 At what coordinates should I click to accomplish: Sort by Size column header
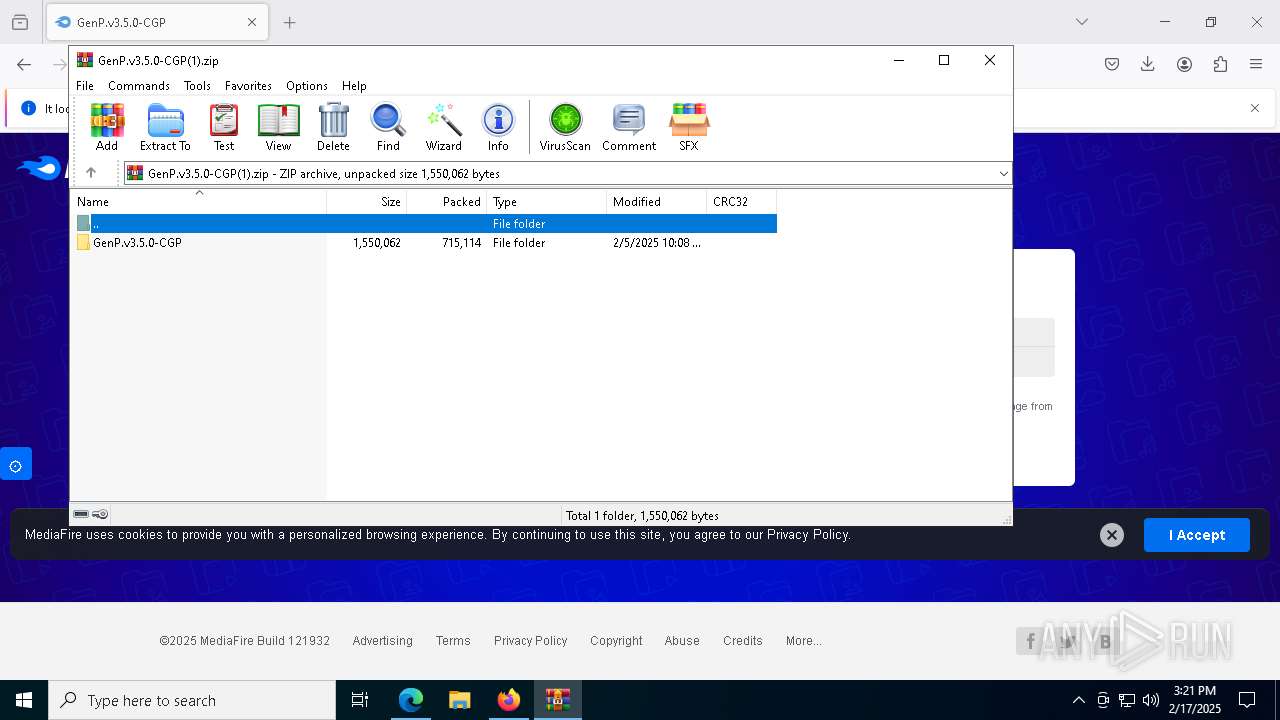[367, 202]
